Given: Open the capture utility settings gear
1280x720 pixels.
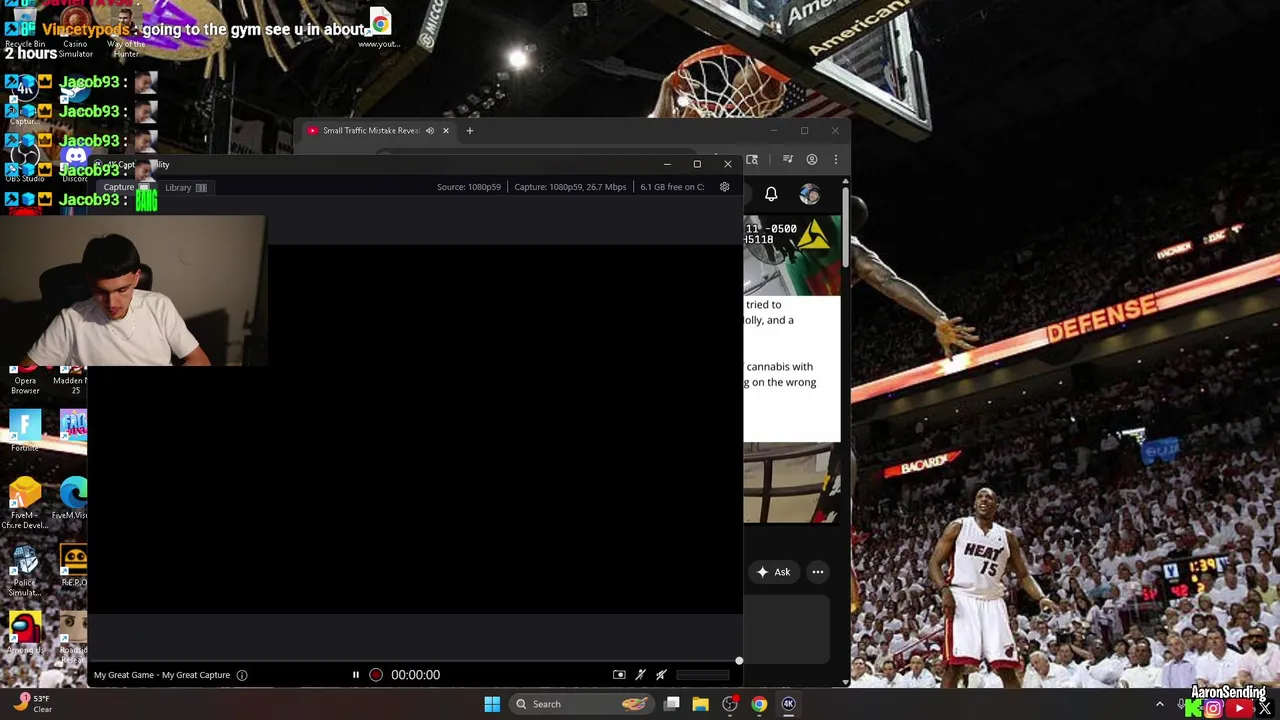Looking at the screenshot, I should click(724, 187).
